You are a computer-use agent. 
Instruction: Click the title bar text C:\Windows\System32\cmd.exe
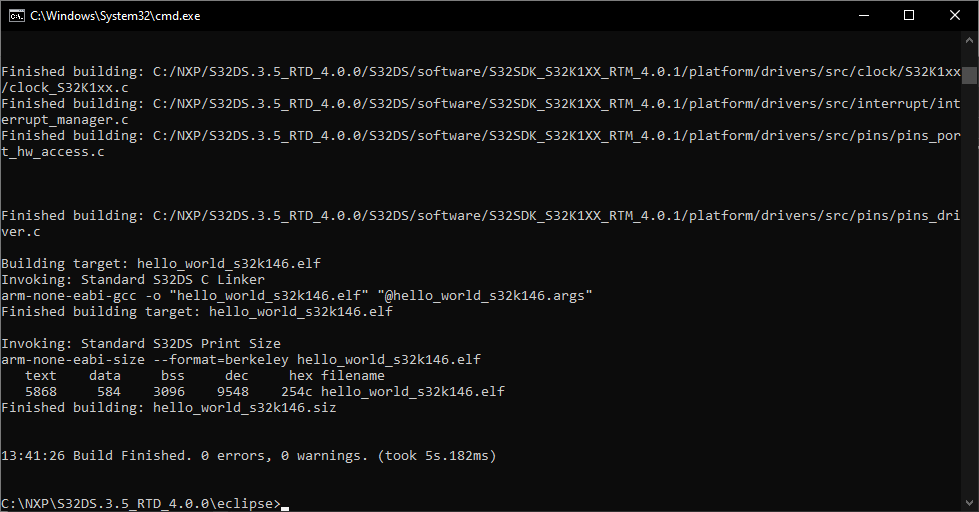click(x=113, y=15)
